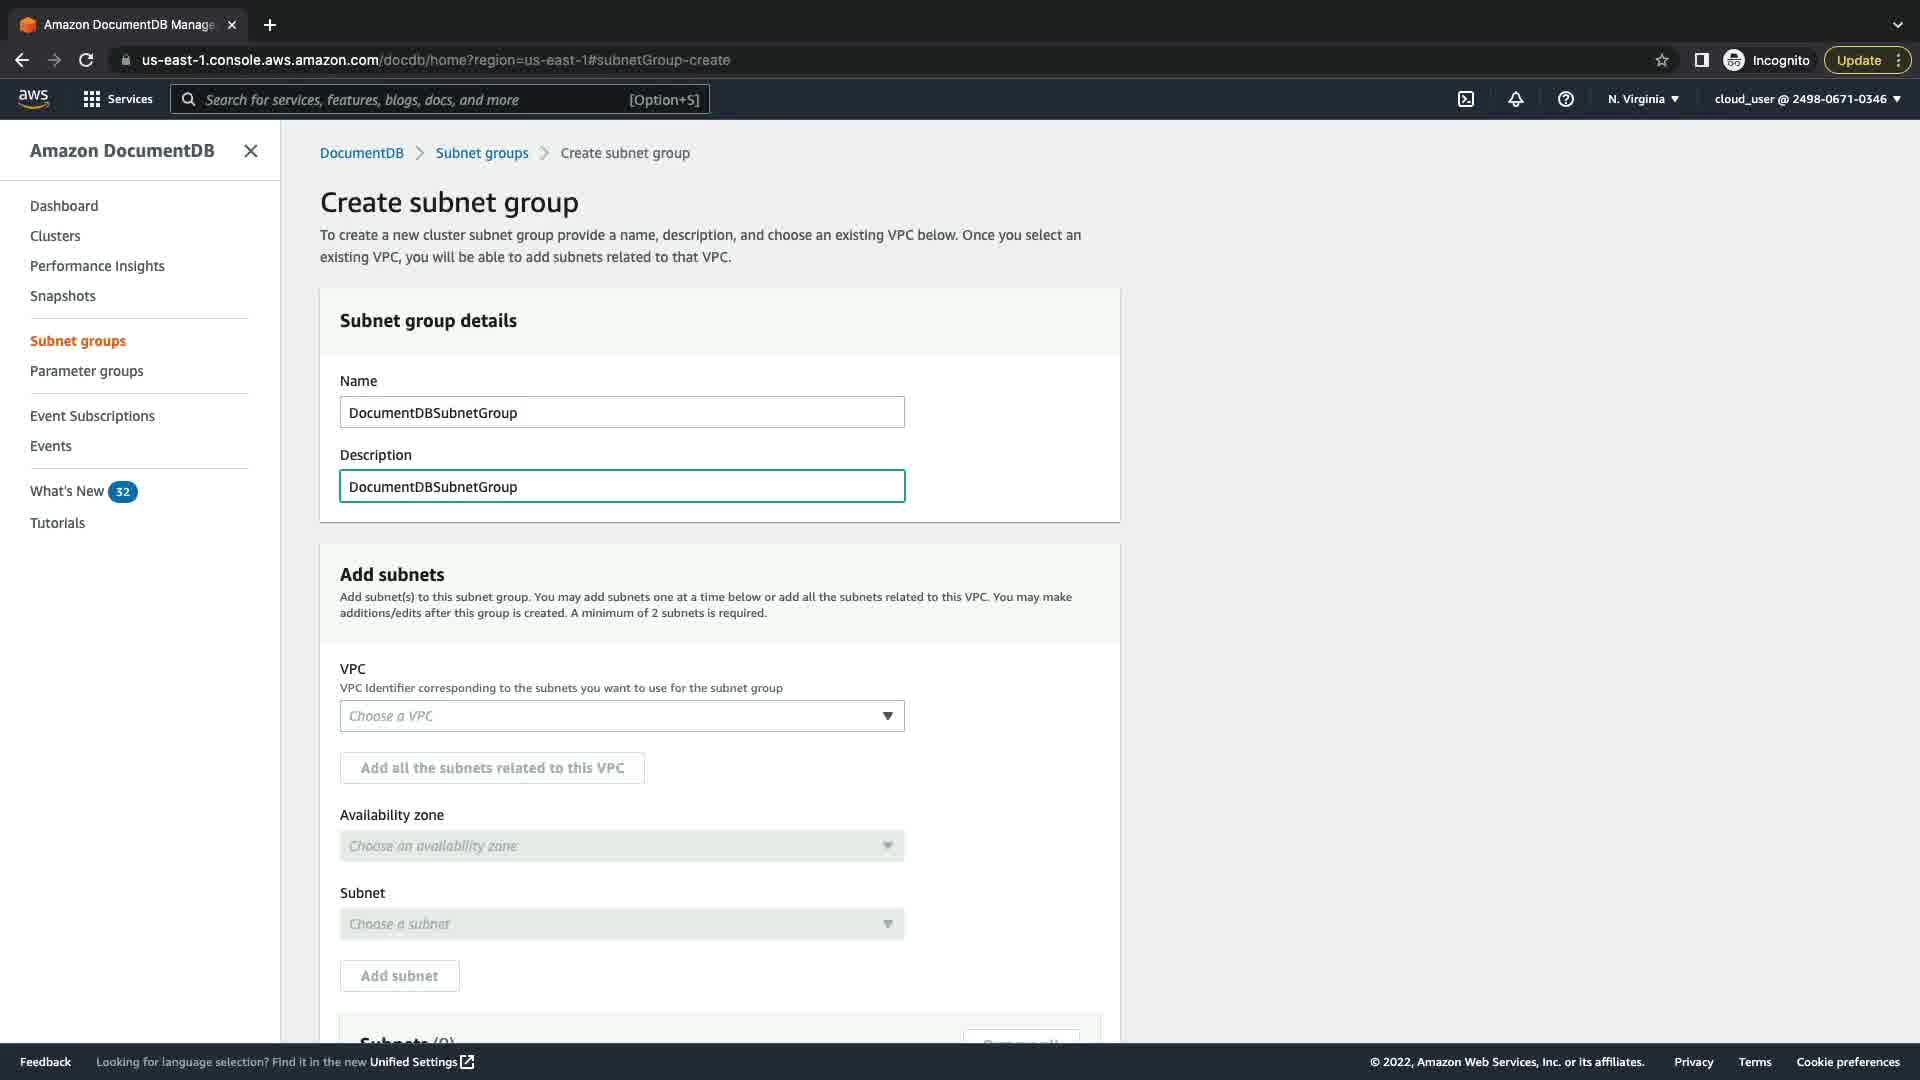The height and width of the screenshot is (1080, 1920).
Task: Click Add all the subnets related button
Action: coord(492,768)
